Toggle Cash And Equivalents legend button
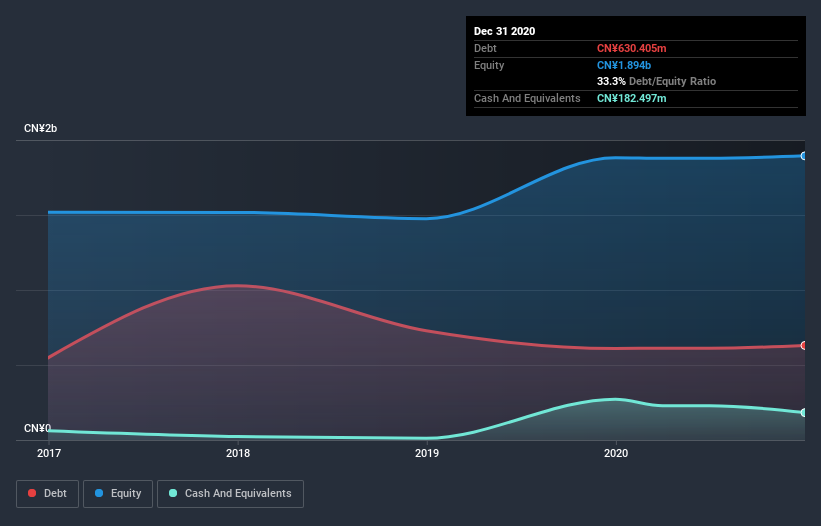 [230, 494]
